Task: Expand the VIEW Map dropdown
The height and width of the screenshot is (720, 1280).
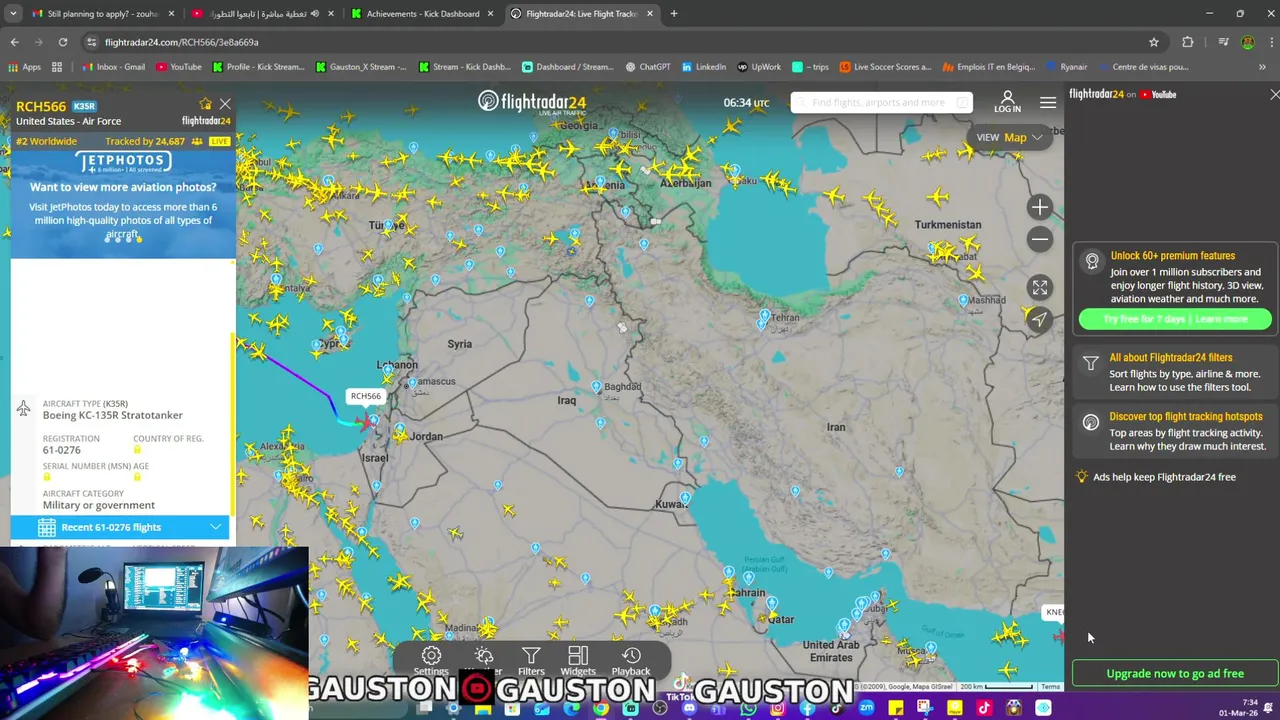Action: tap(1010, 137)
